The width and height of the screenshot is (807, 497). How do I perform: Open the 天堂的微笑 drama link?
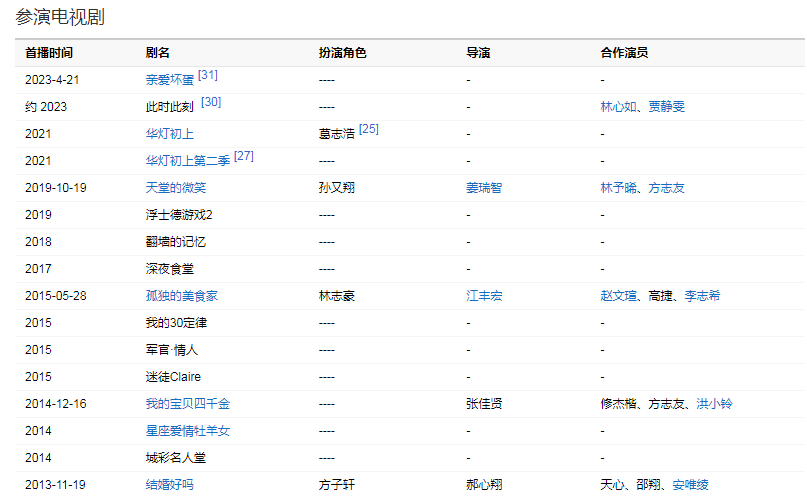click(x=176, y=188)
